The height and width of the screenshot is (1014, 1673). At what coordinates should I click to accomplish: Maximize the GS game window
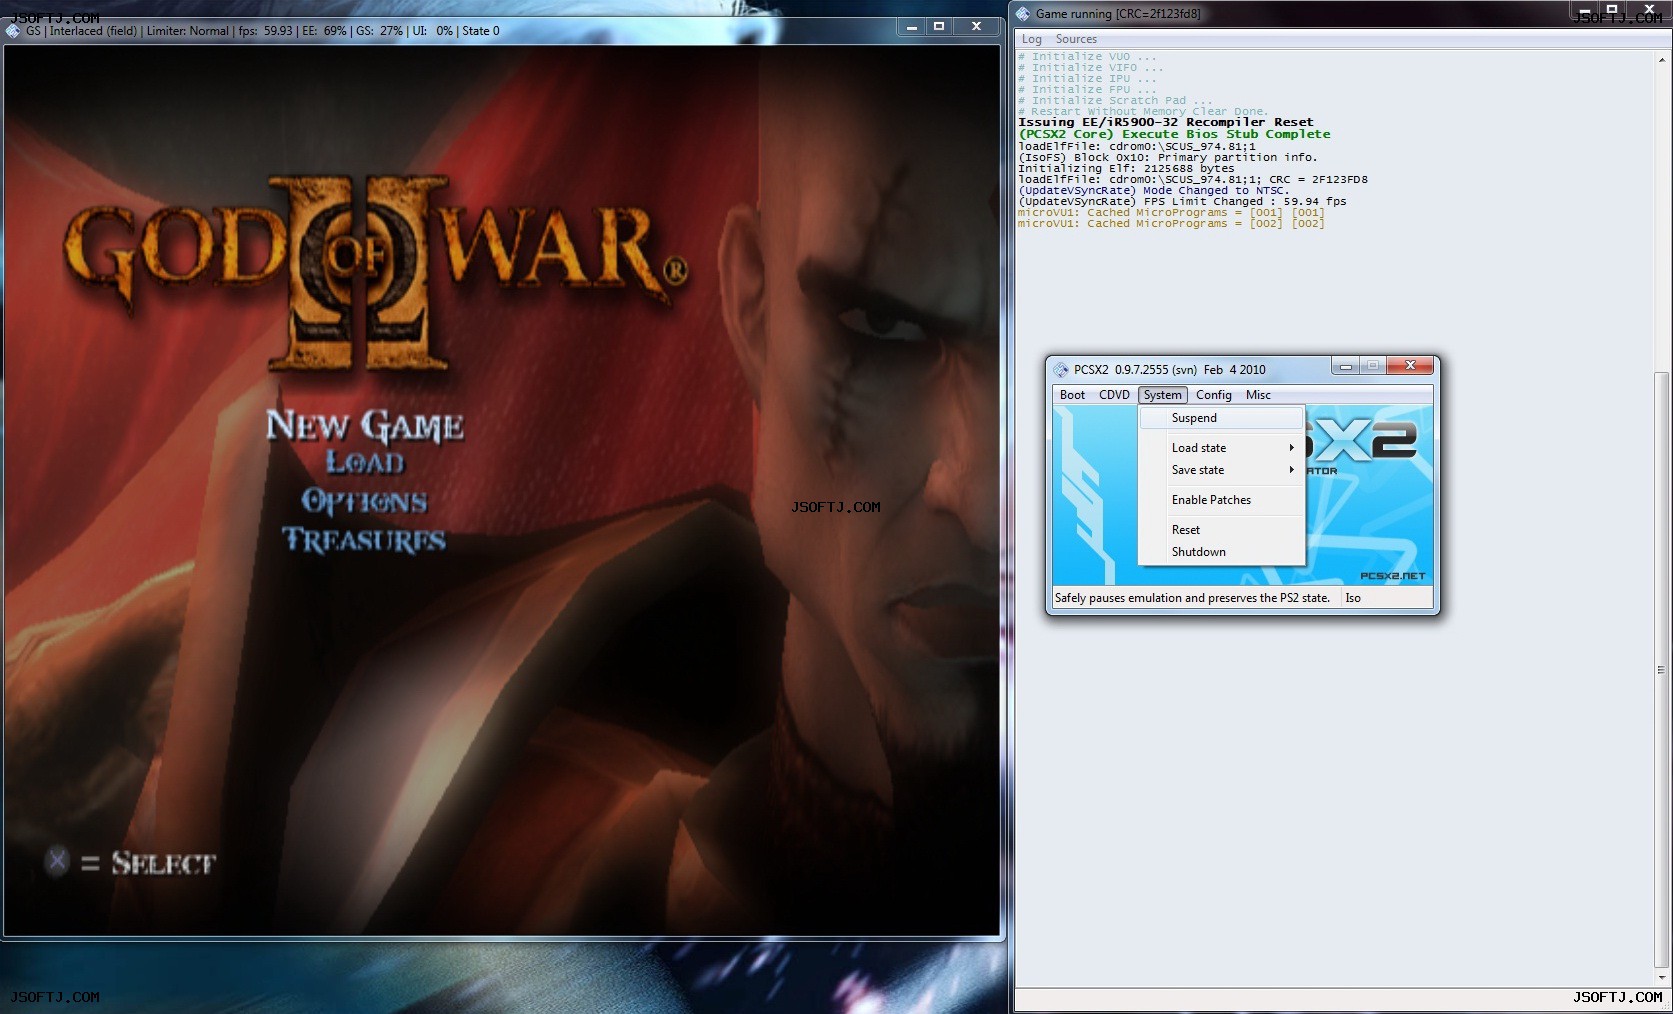click(x=939, y=27)
